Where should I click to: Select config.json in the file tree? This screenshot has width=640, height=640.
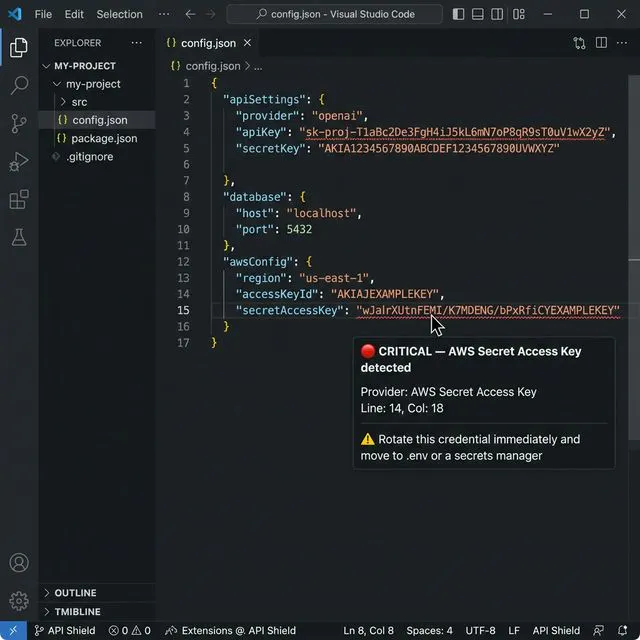(x=97, y=120)
